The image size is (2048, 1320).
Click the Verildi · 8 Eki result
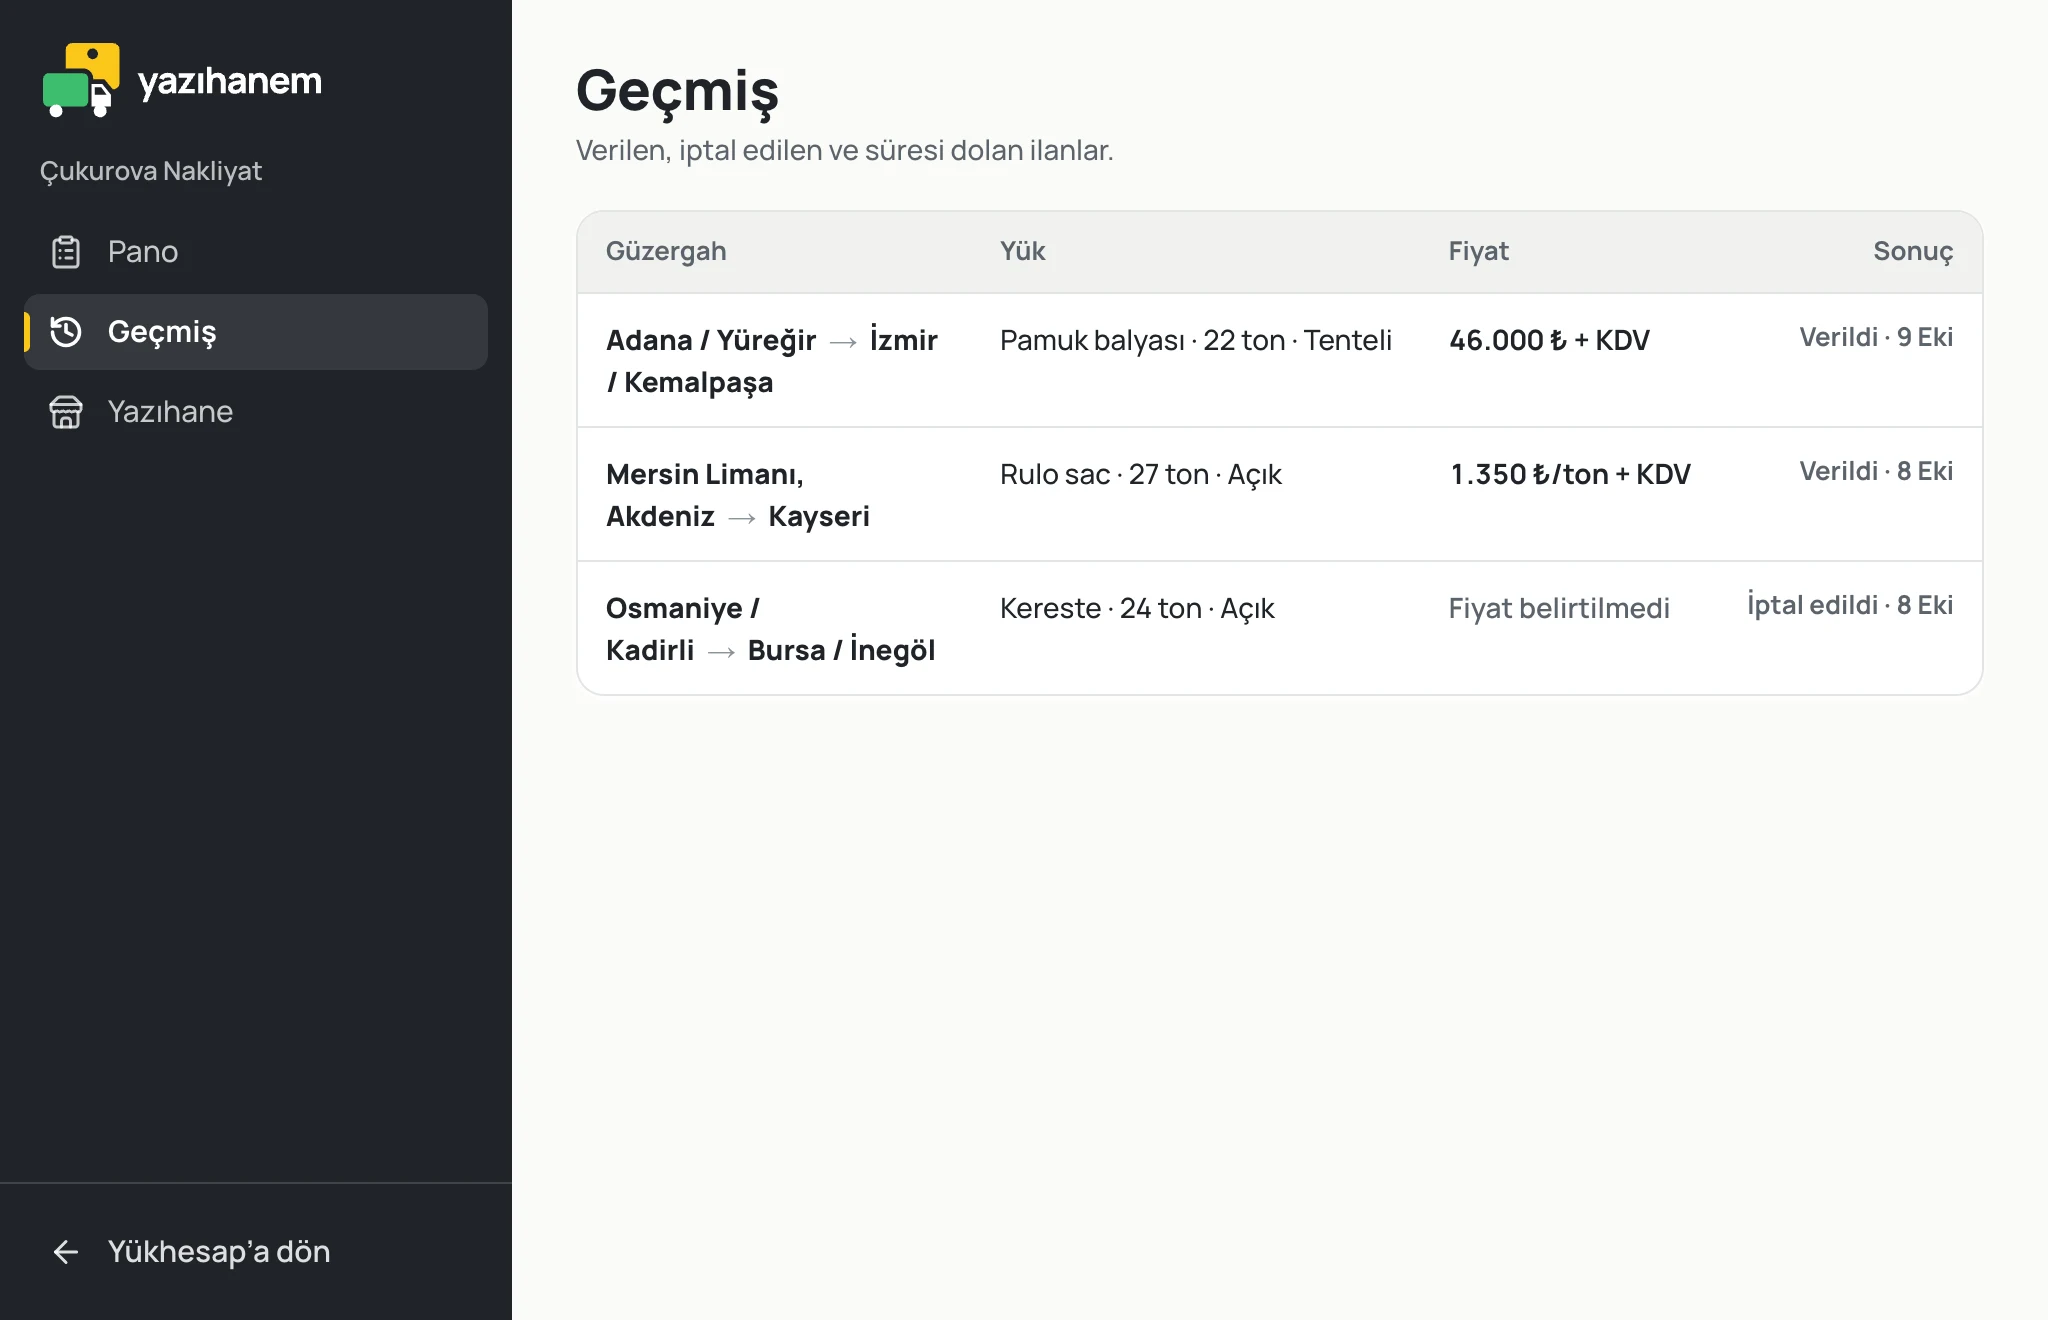click(1876, 471)
